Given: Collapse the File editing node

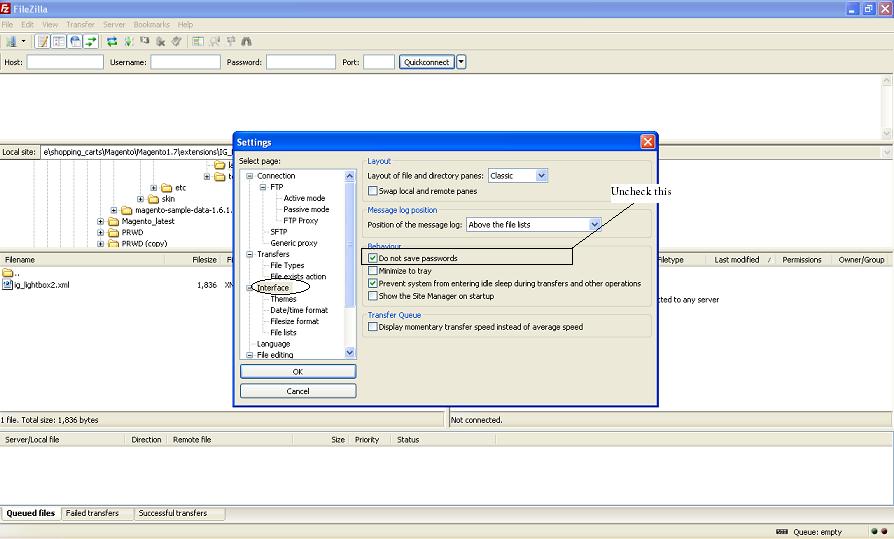Looking at the screenshot, I should [x=250, y=355].
